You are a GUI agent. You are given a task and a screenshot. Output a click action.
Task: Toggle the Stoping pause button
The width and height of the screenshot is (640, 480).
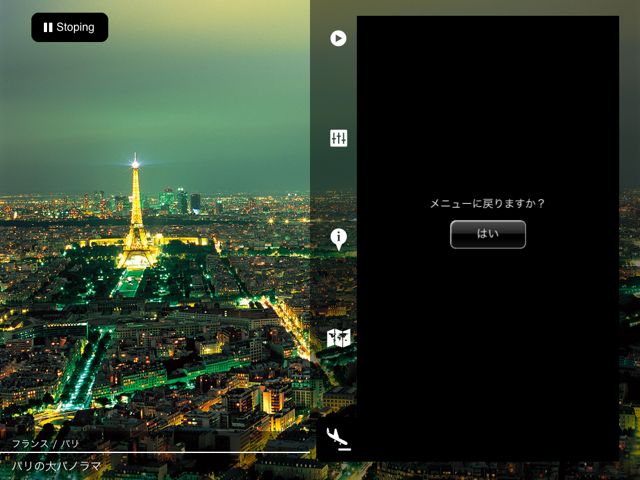(x=70, y=27)
